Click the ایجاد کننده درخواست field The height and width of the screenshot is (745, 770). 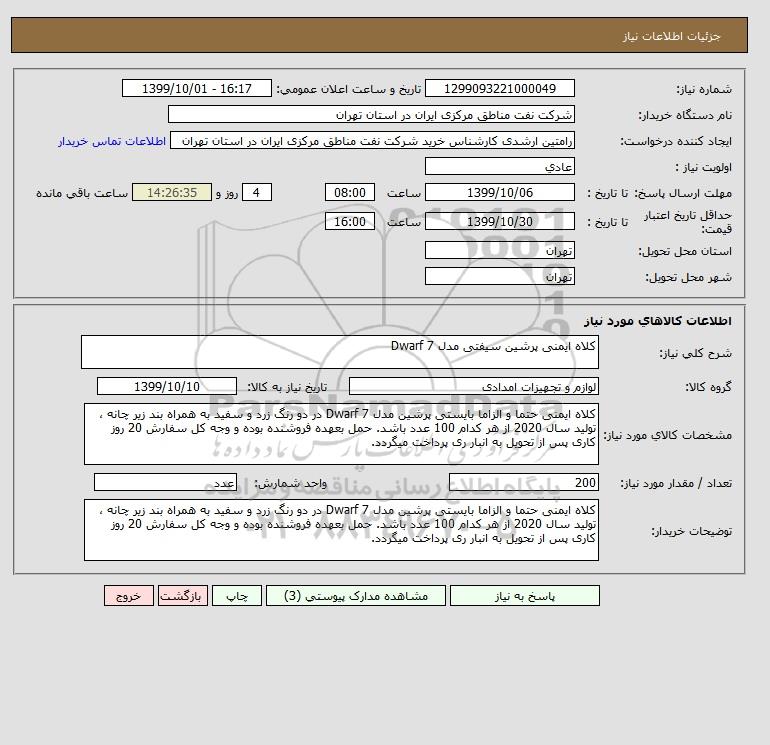click(x=372, y=140)
